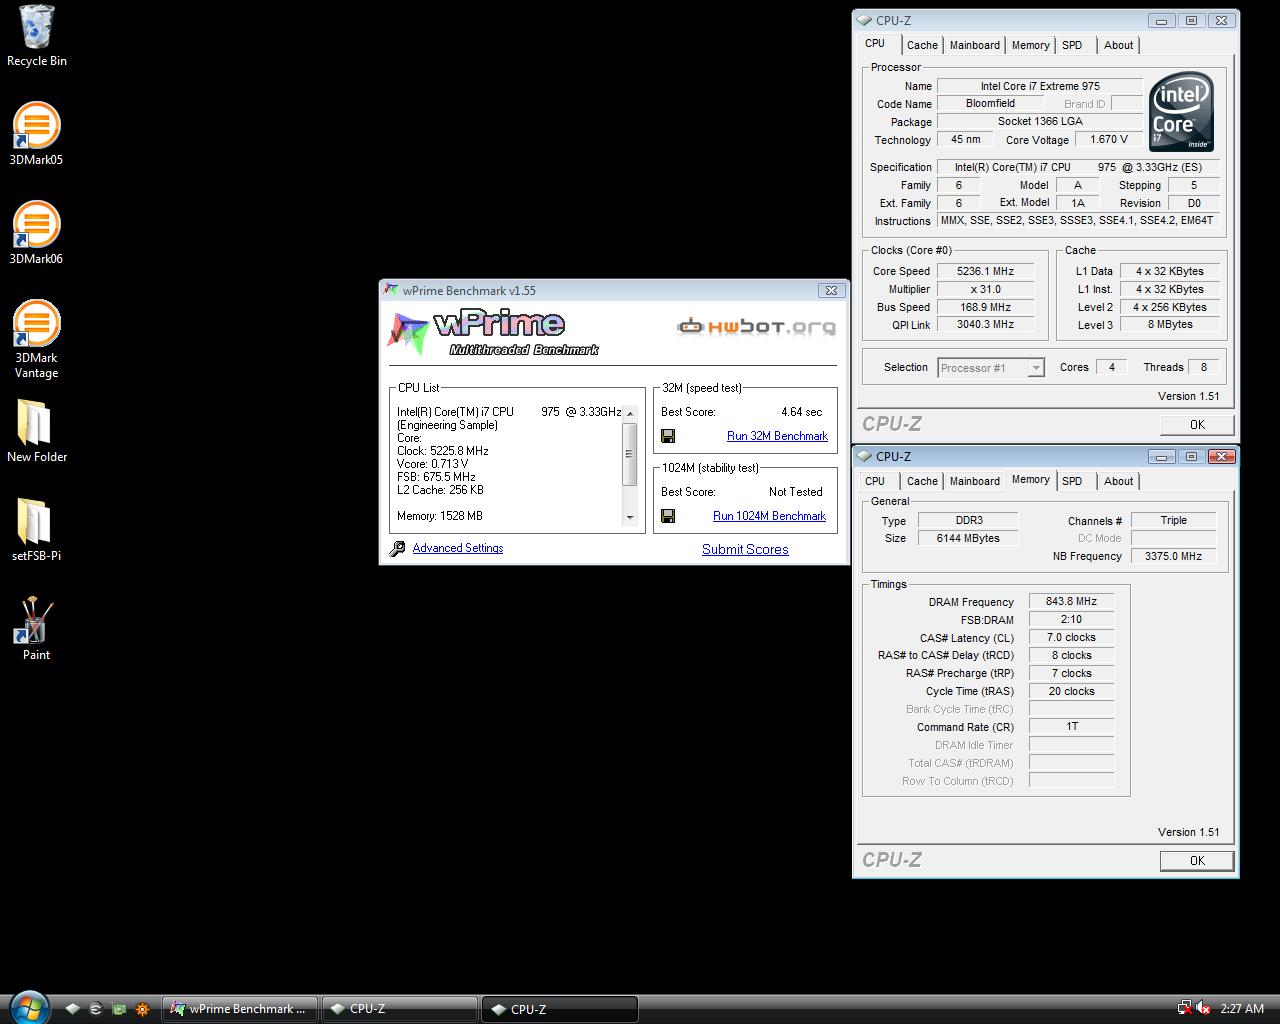Screen dimensions: 1280x1024
Task: Open the Cache tab in the bottom CPU-Z window
Action: coord(922,481)
